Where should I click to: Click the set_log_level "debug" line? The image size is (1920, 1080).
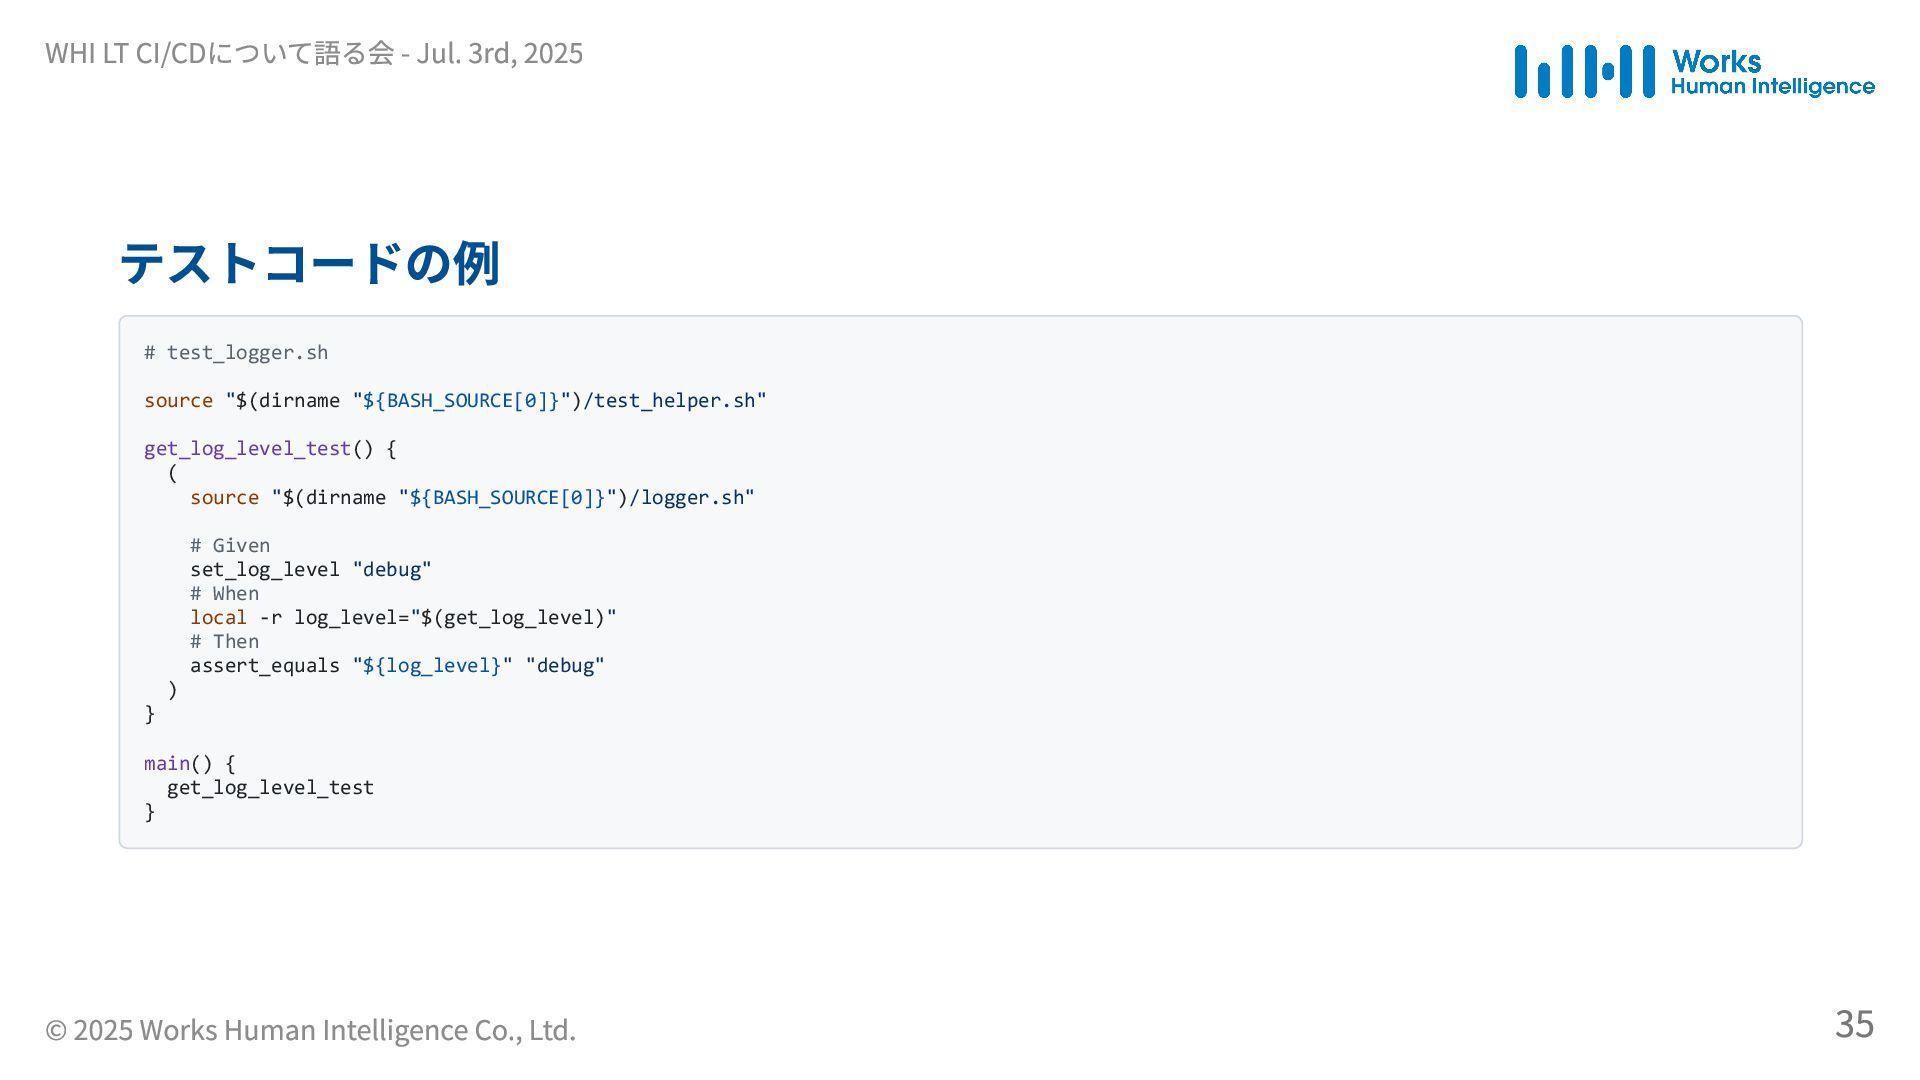311,569
